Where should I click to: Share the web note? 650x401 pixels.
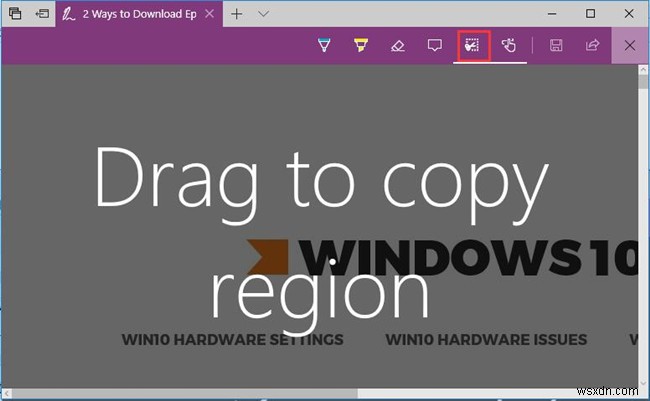(x=593, y=45)
